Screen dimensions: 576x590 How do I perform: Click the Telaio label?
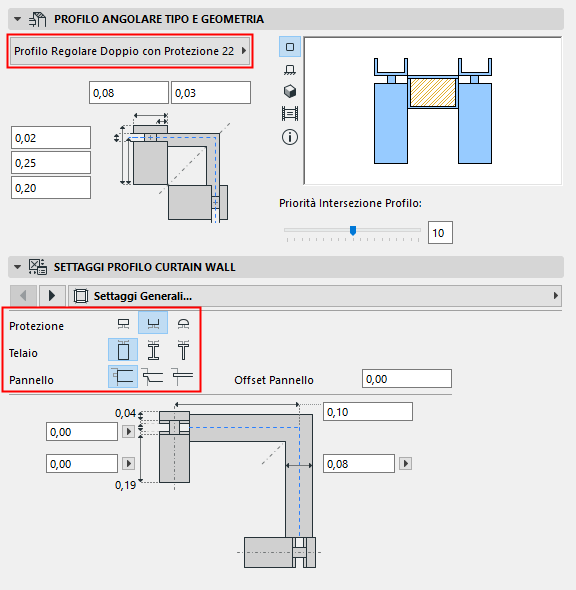coord(23,353)
